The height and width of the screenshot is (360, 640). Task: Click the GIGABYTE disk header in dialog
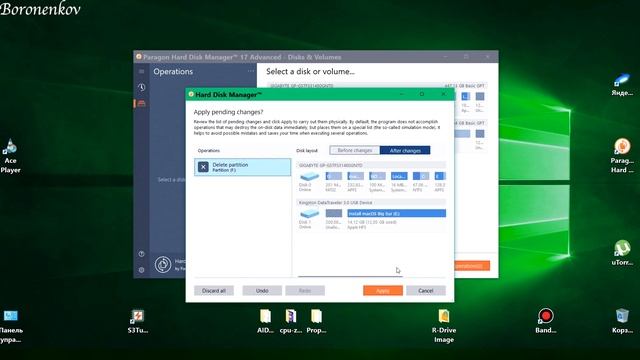click(371, 165)
